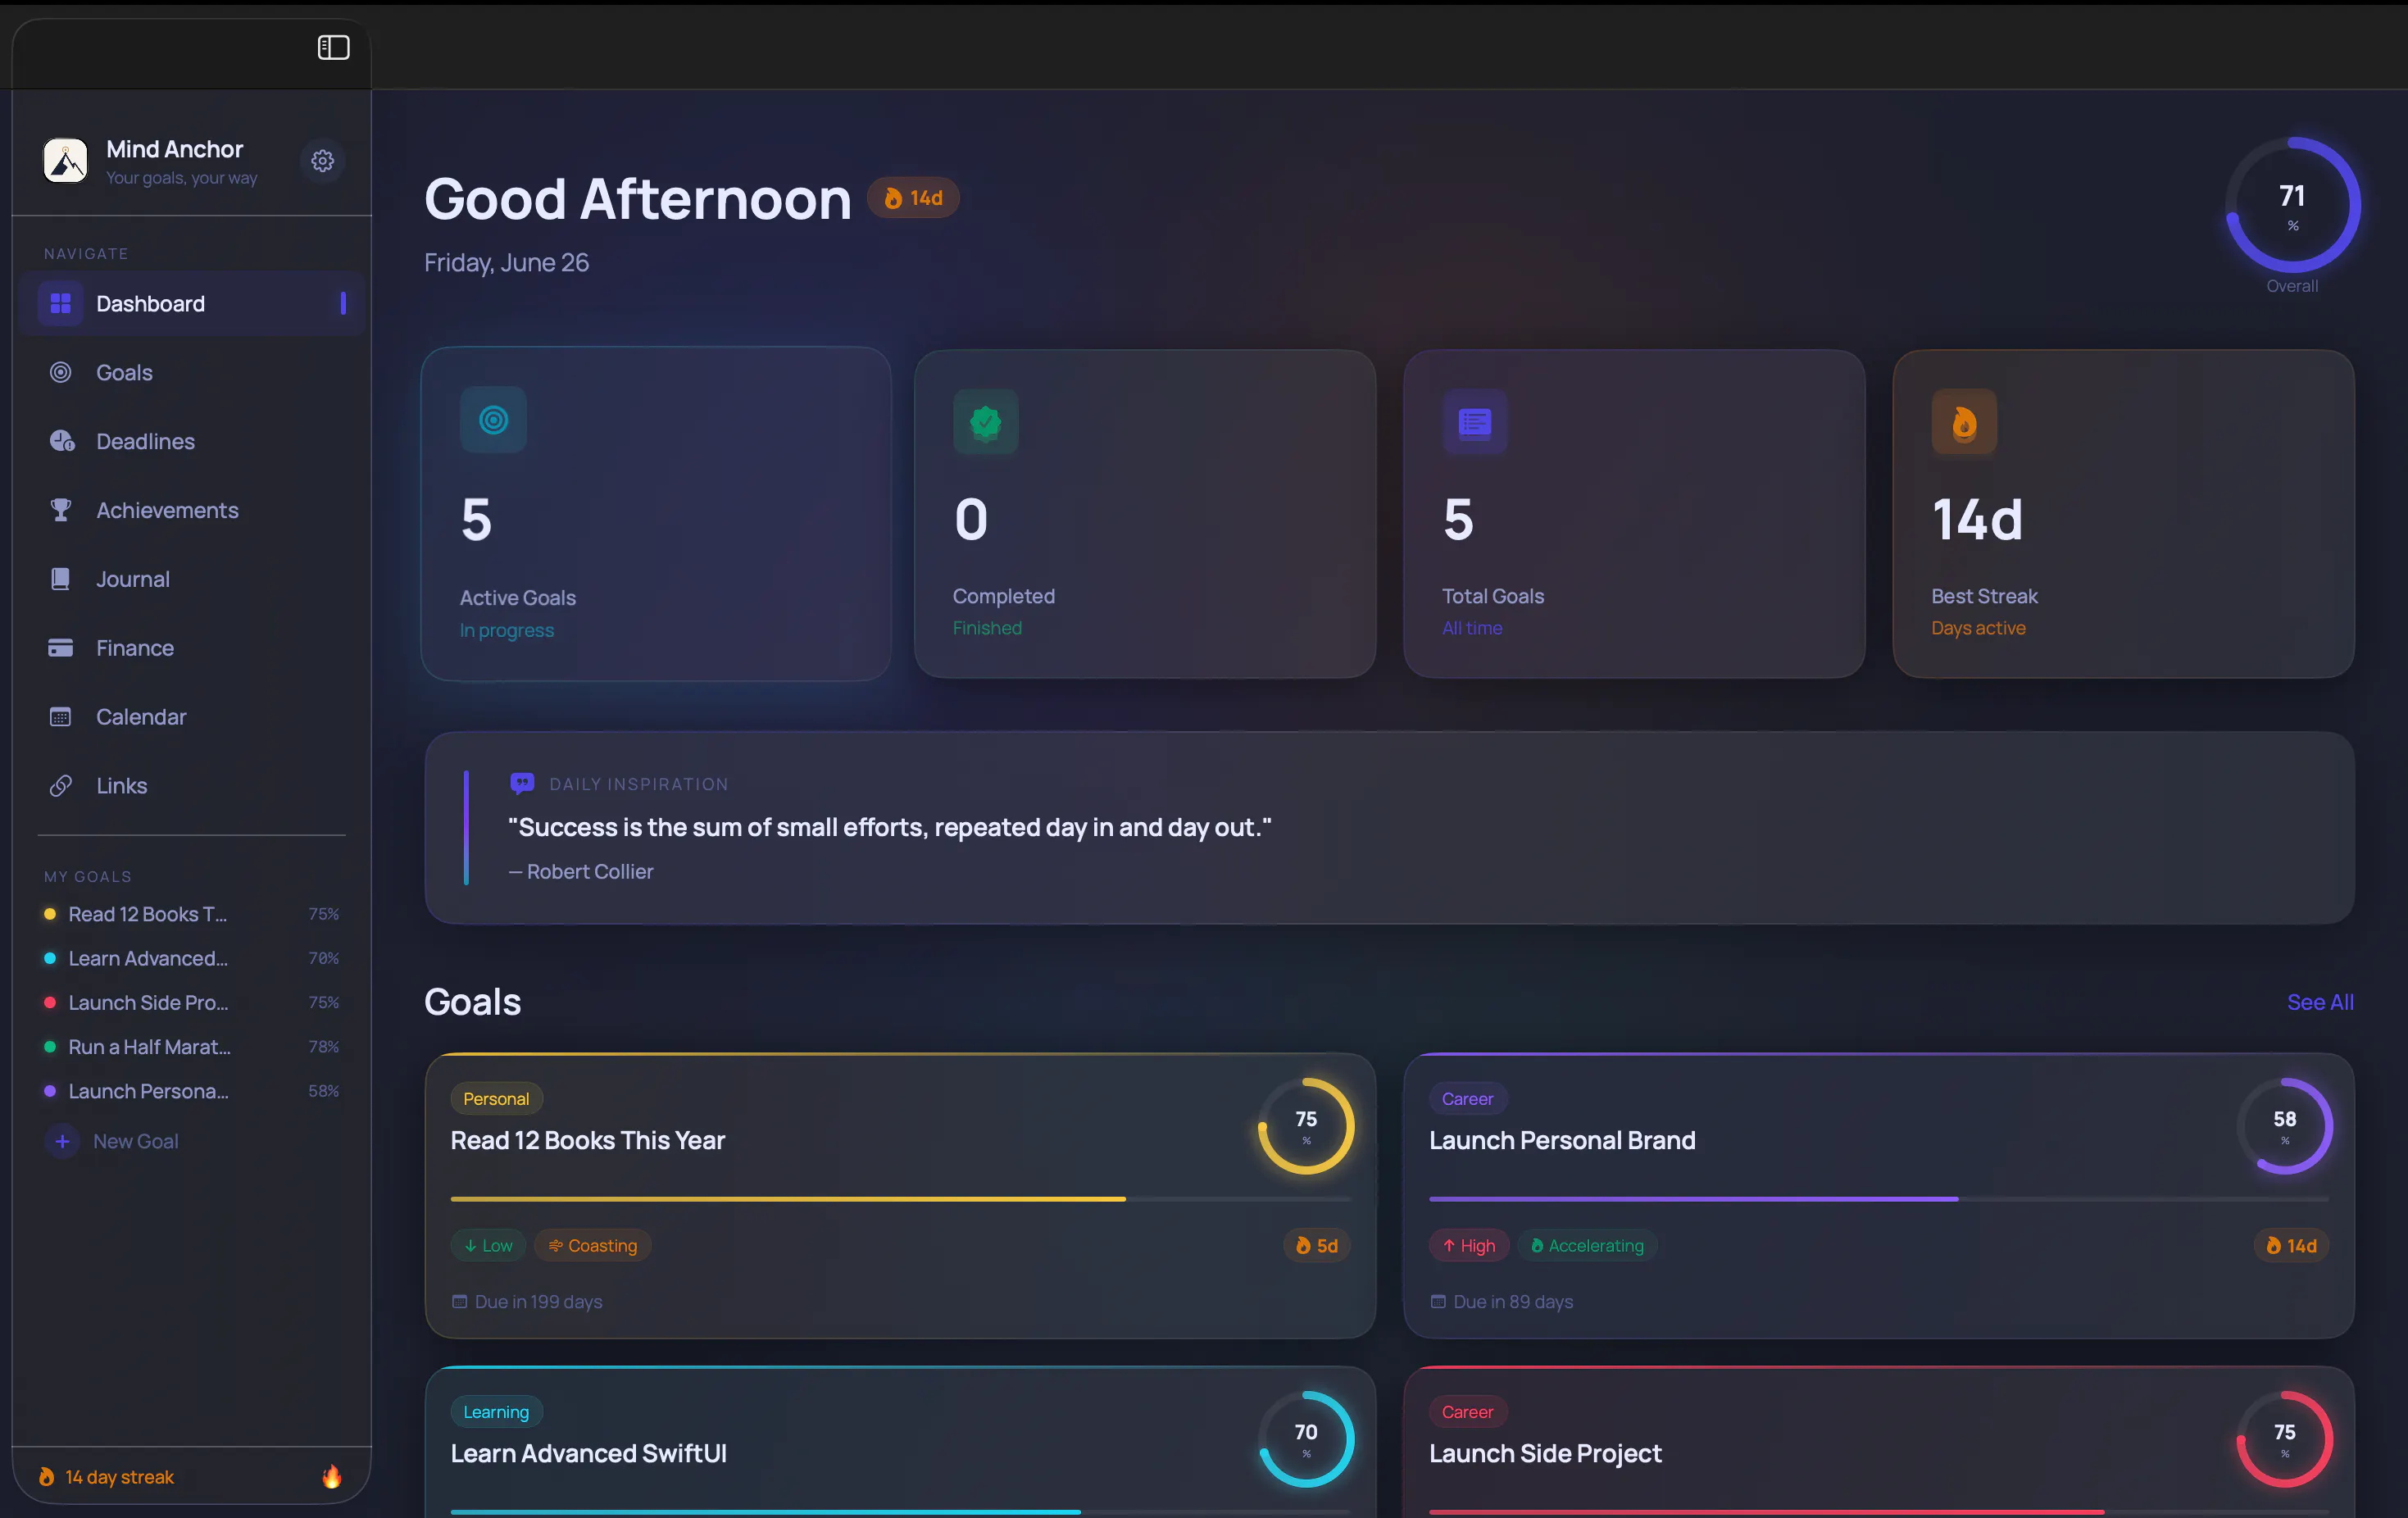Click the plus icon beside New Goal

(x=62, y=1141)
